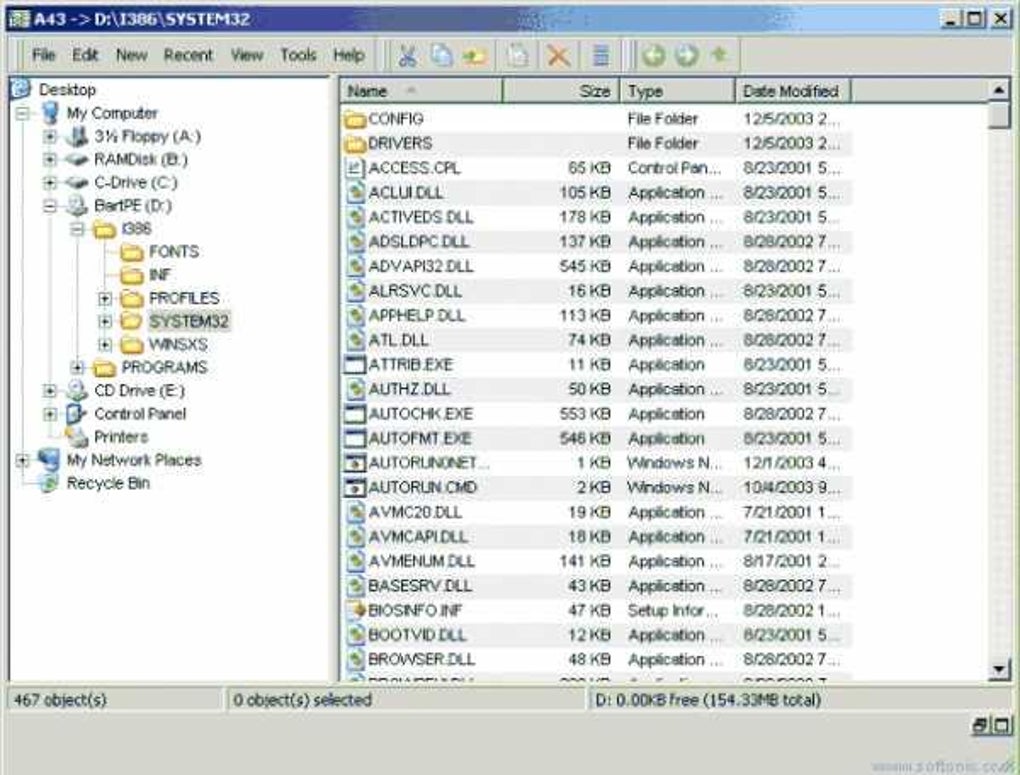1020x775 pixels.
Task: Collapse the BartPE (D:) node
Action: point(50,206)
